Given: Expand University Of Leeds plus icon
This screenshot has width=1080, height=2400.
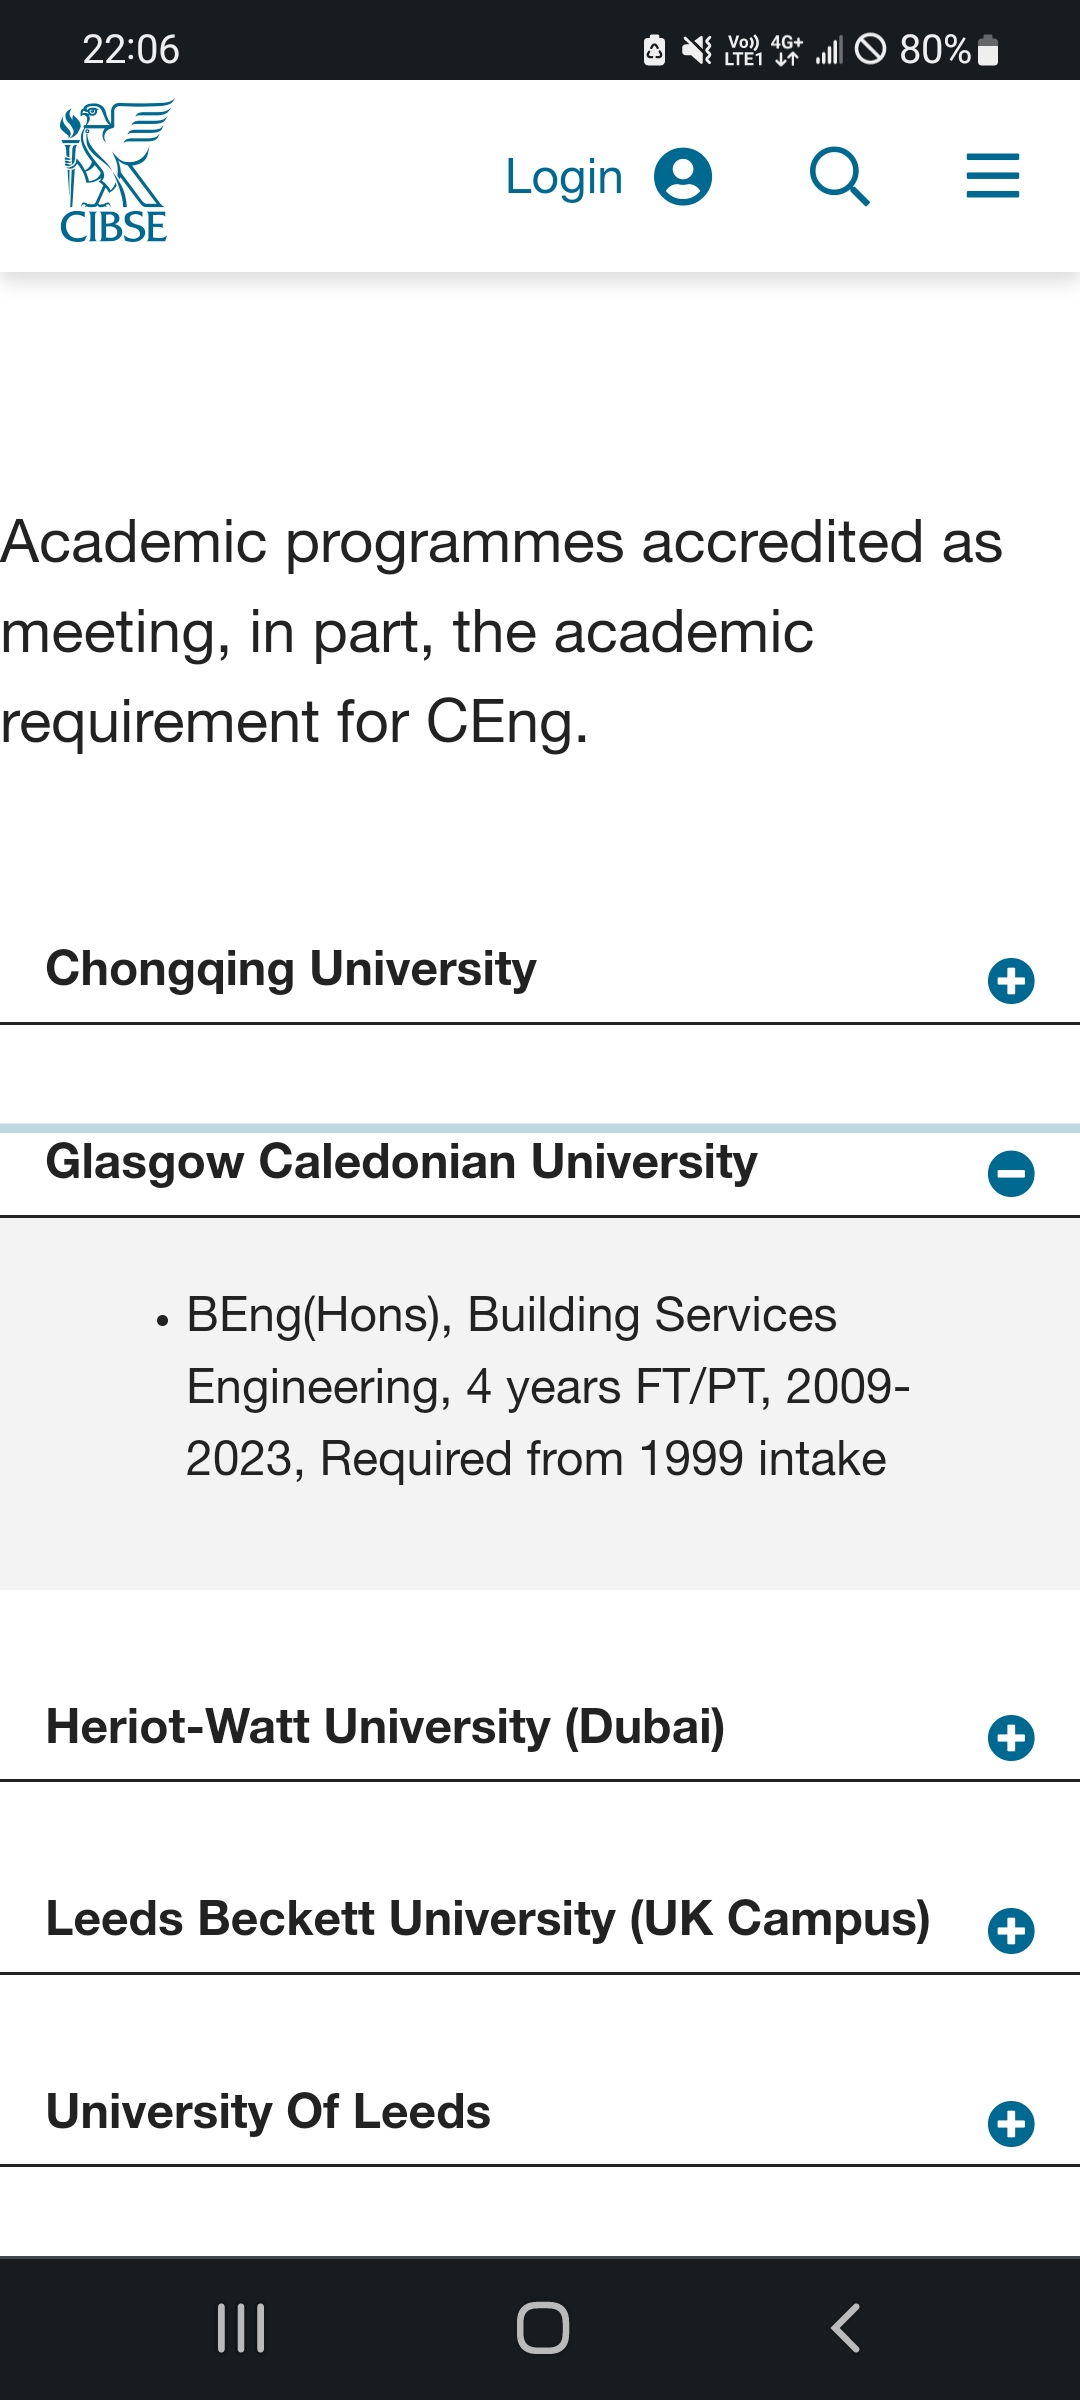Looking at the screenshot, I should click(x=1011, y=2124).
